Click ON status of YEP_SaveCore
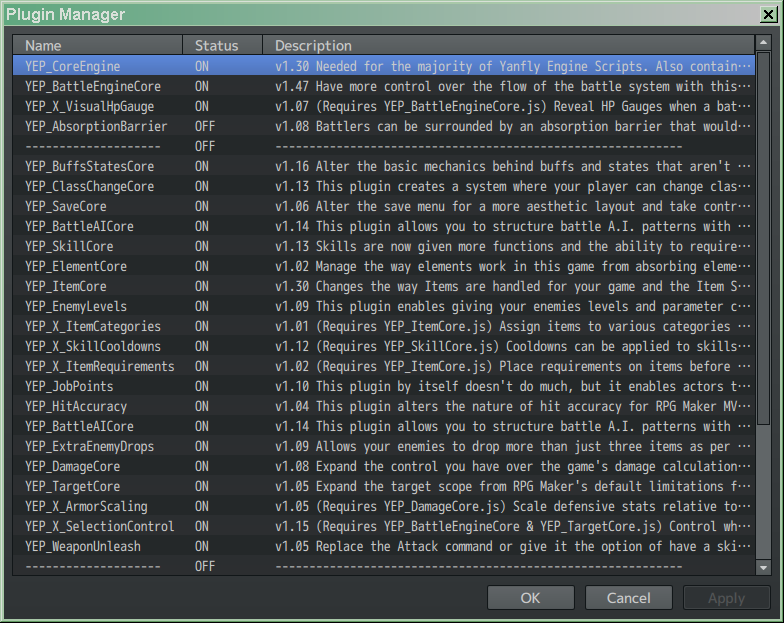Viewport: 784px width, 623px height. (x=202, y=206)
